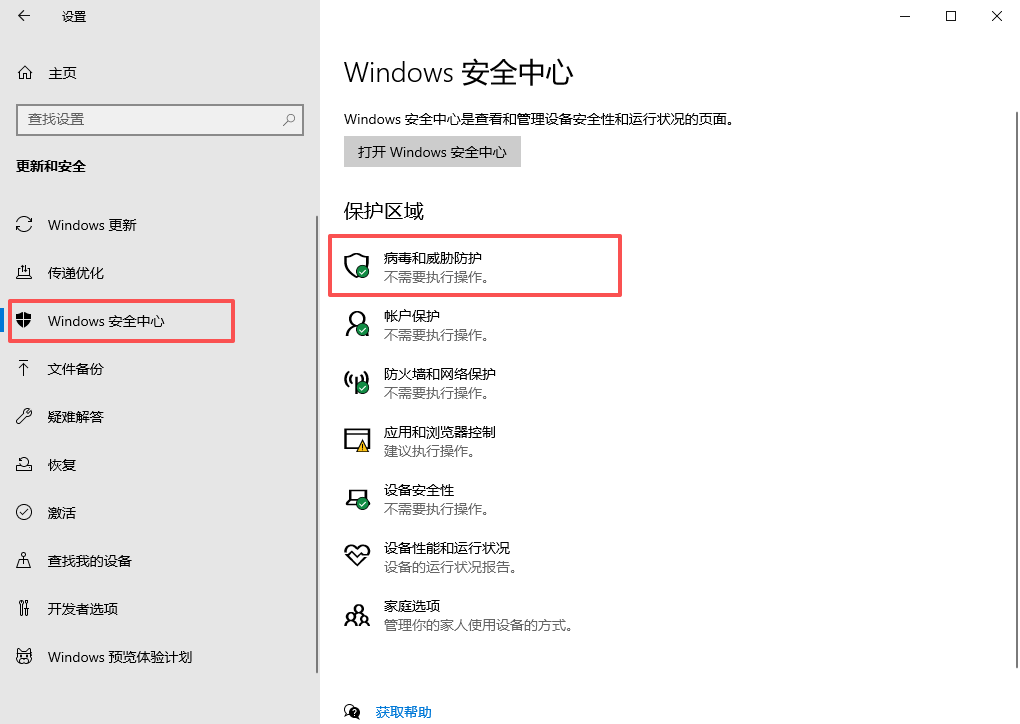The height and width of the screenshot is (724, 1020).
Task: Click the family options people icon
Action: [357, 615]
